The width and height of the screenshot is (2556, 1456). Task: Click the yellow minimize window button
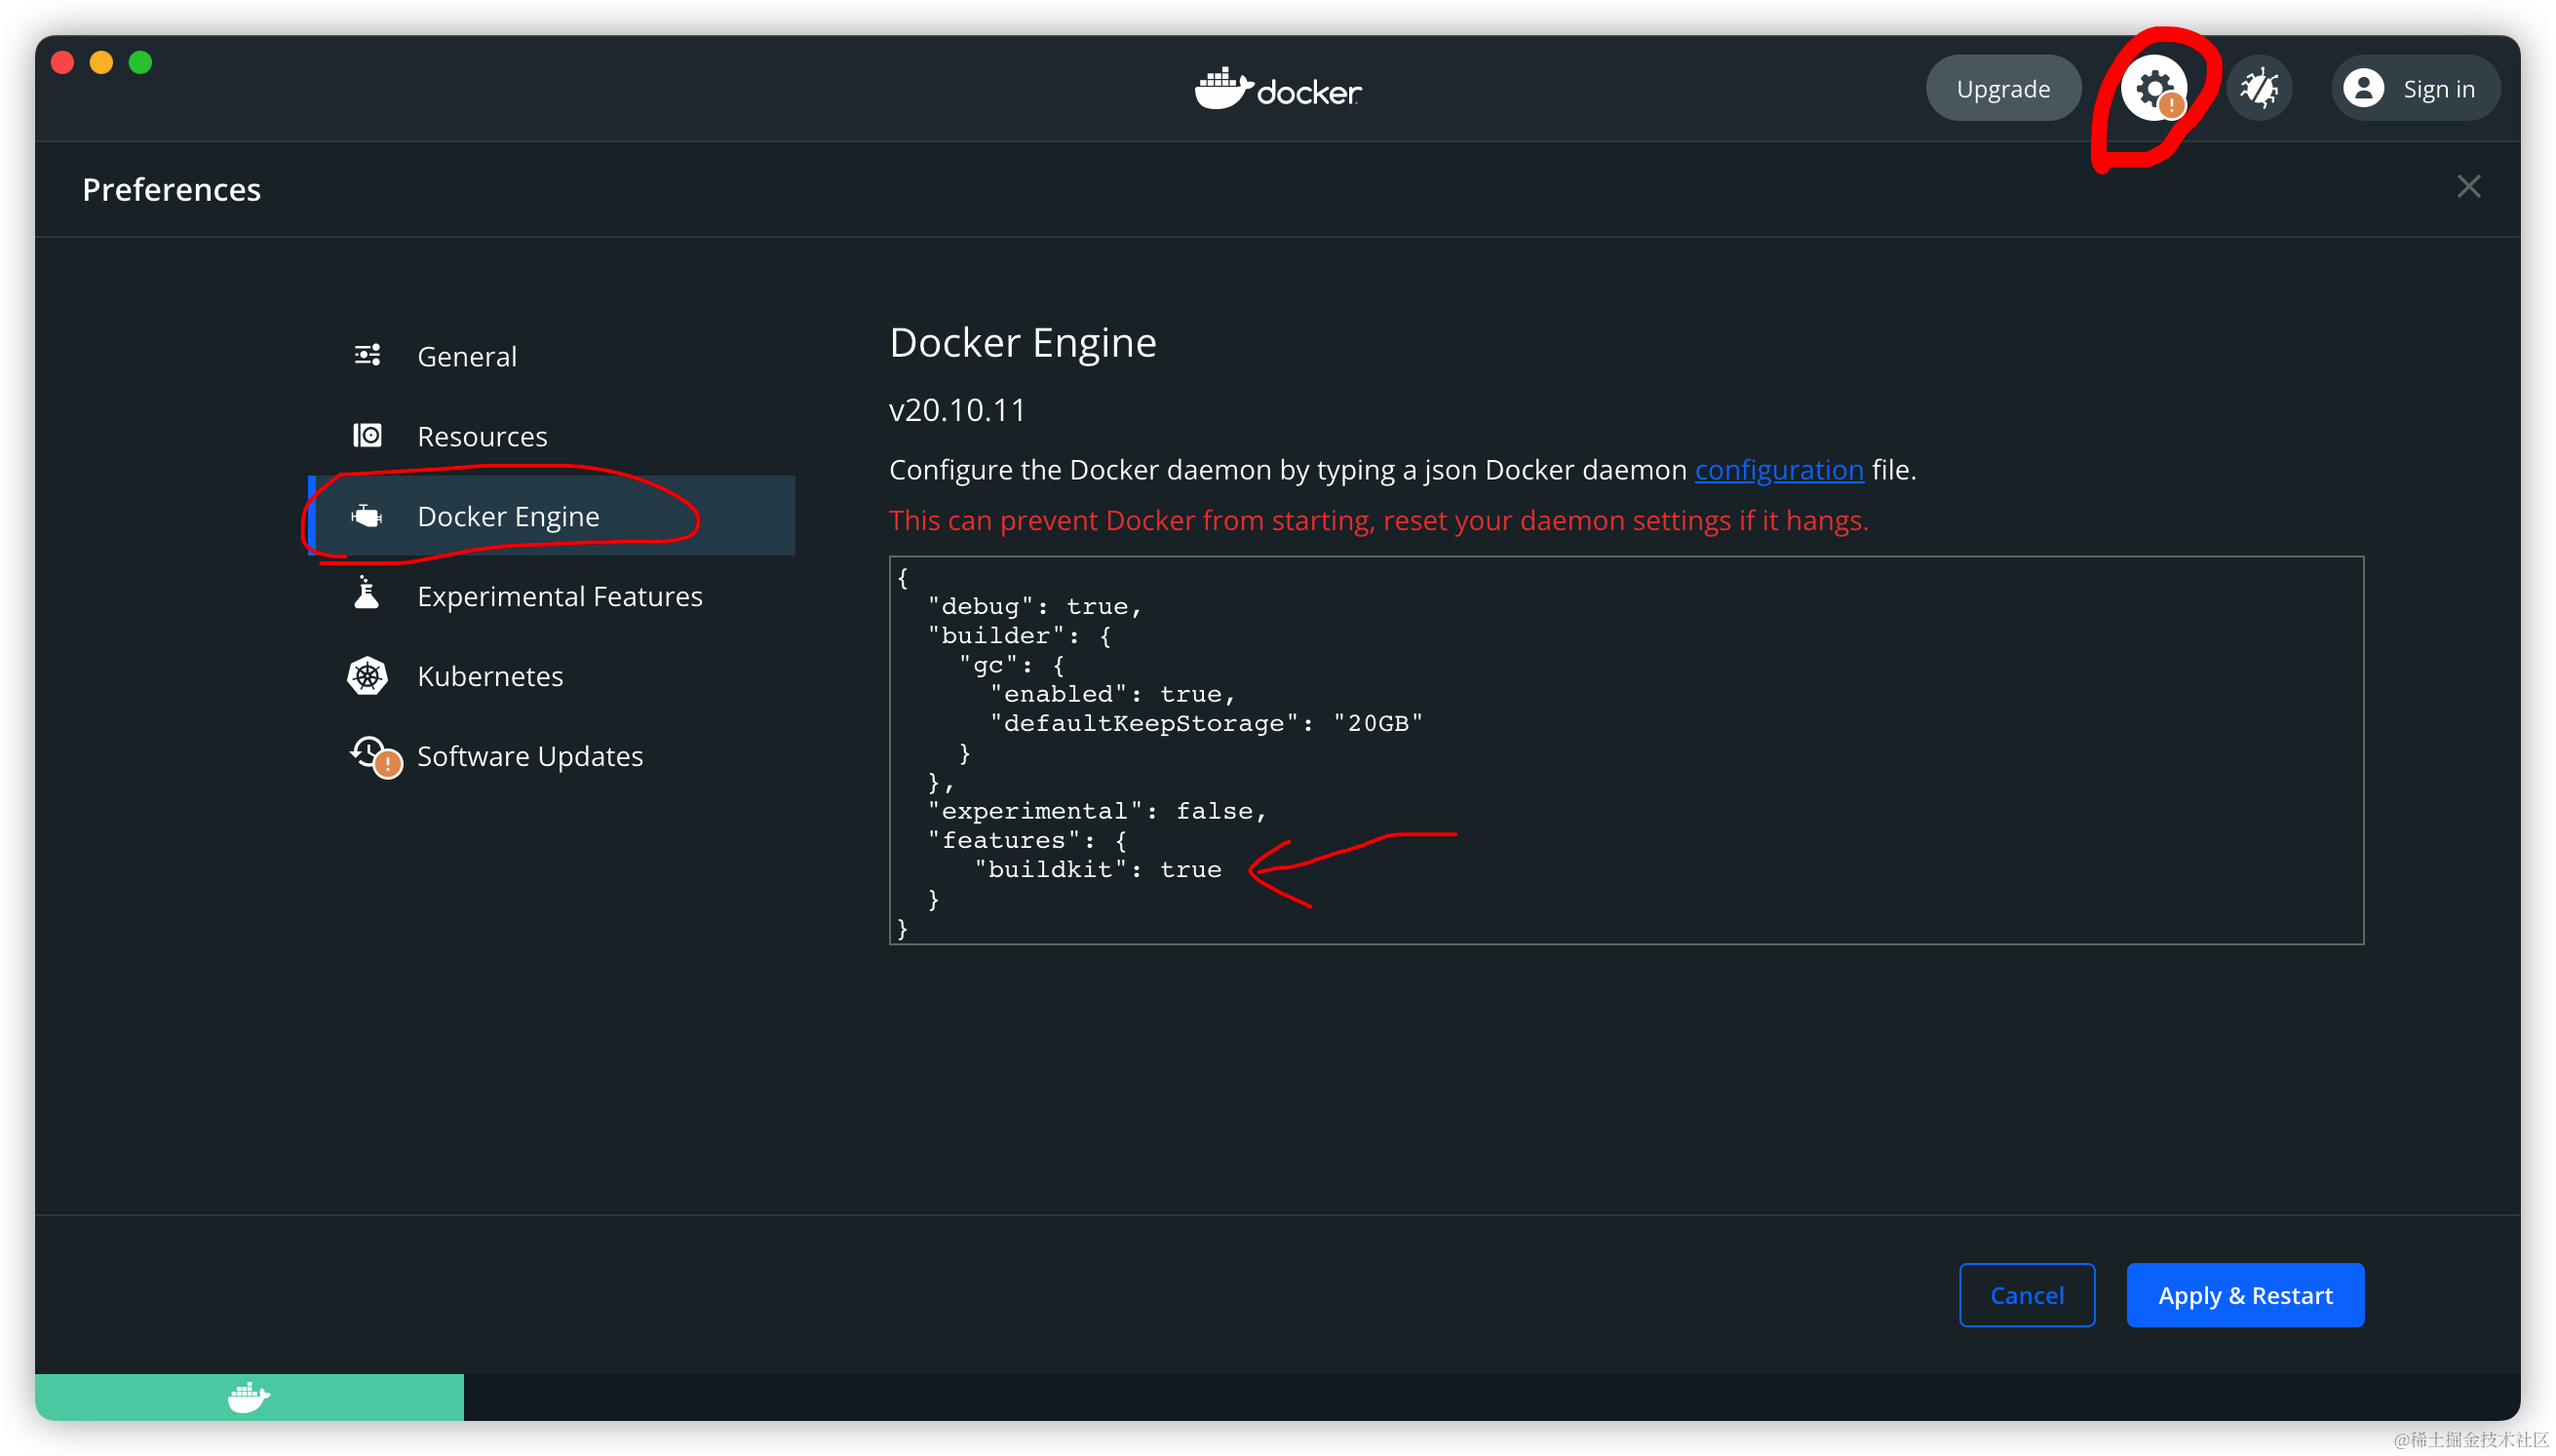click(101, 62)
